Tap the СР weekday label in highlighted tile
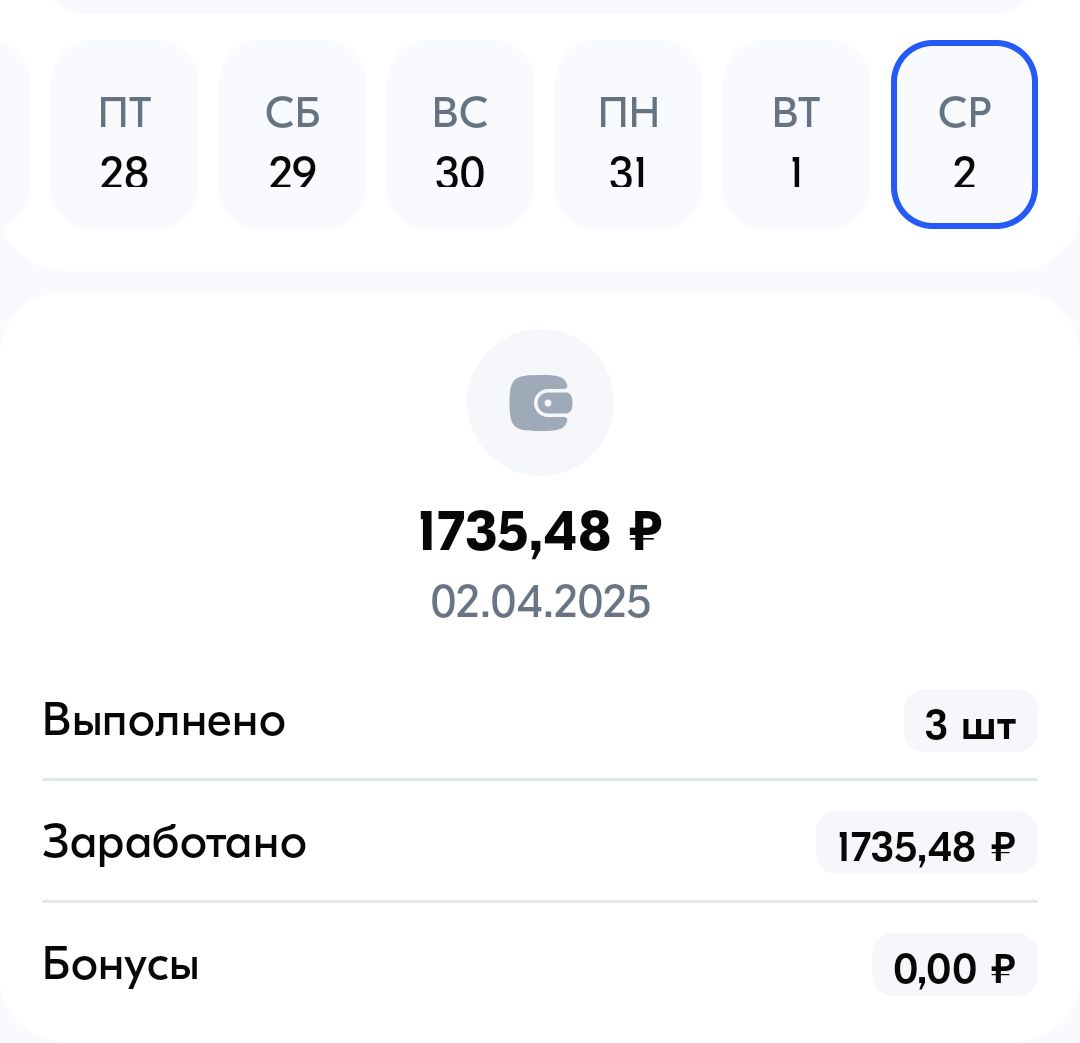 (964, 112)
